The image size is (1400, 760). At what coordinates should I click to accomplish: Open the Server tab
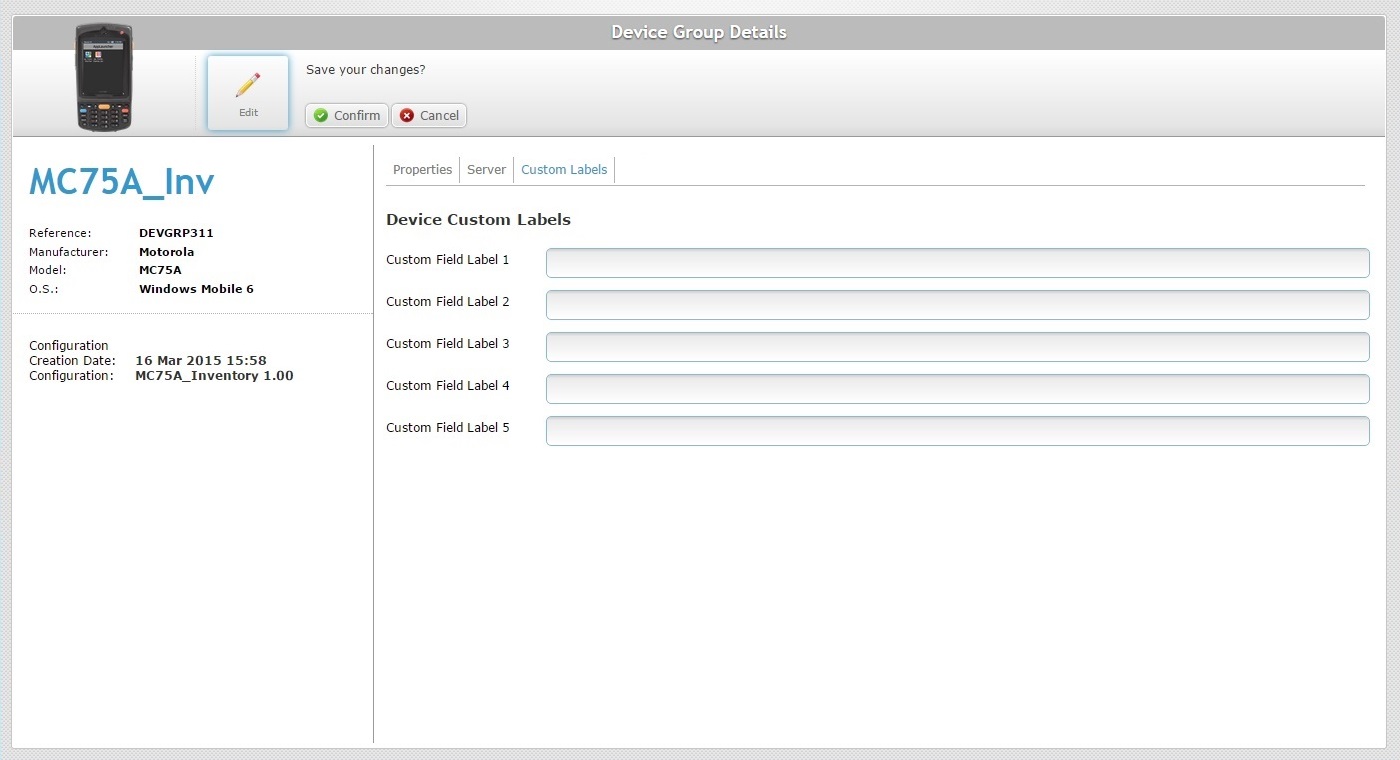(486, 170)
